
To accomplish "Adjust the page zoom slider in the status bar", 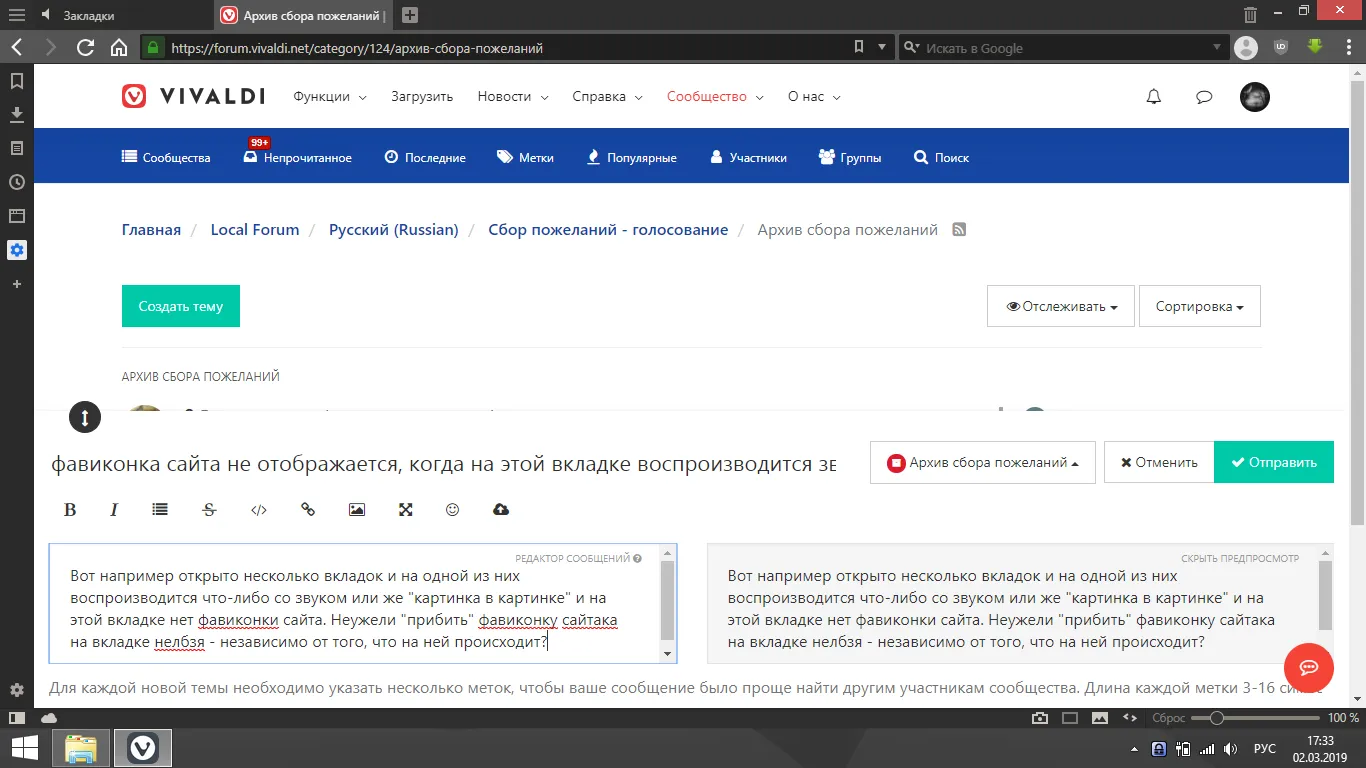I will (x=1256, y=718).
